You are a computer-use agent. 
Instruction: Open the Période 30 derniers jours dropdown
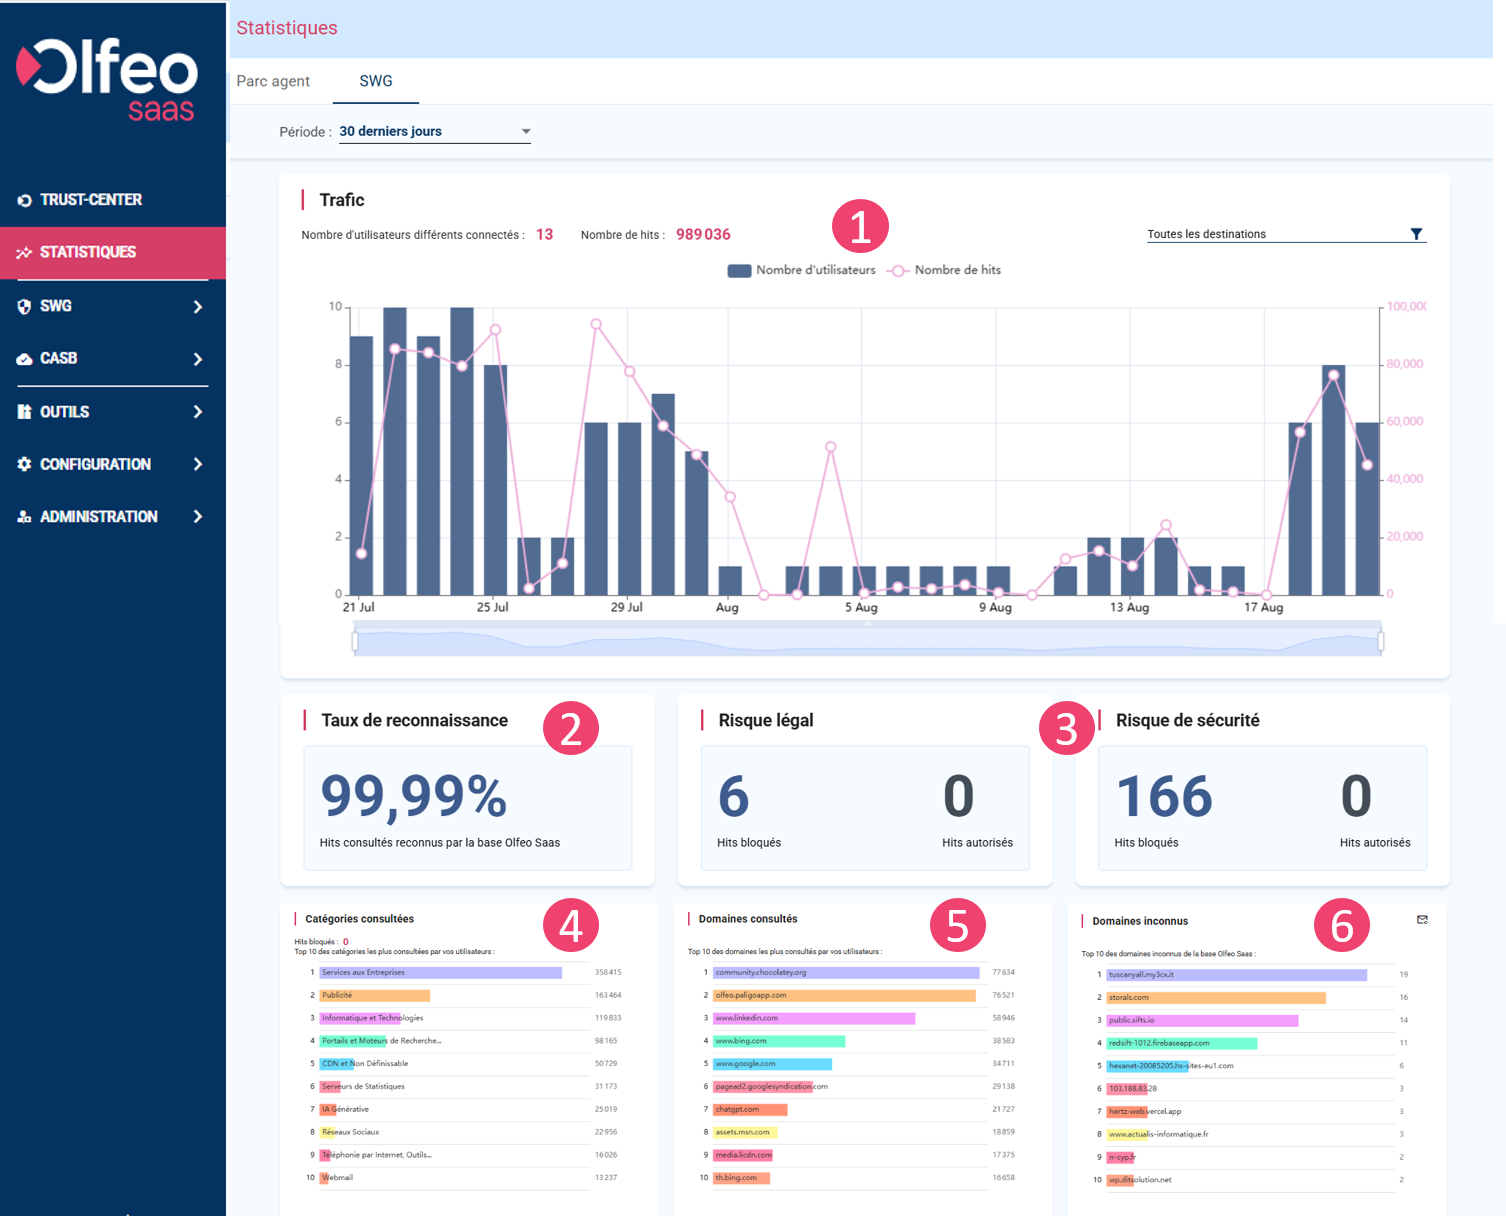434,132
